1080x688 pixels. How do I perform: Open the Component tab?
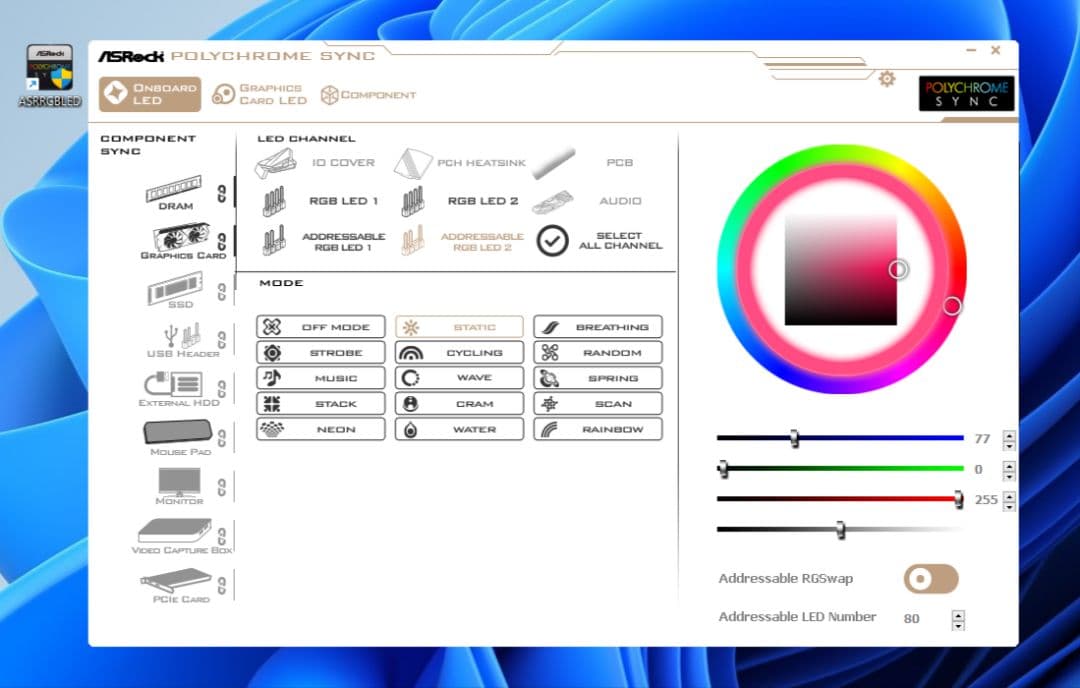point(368,95)
